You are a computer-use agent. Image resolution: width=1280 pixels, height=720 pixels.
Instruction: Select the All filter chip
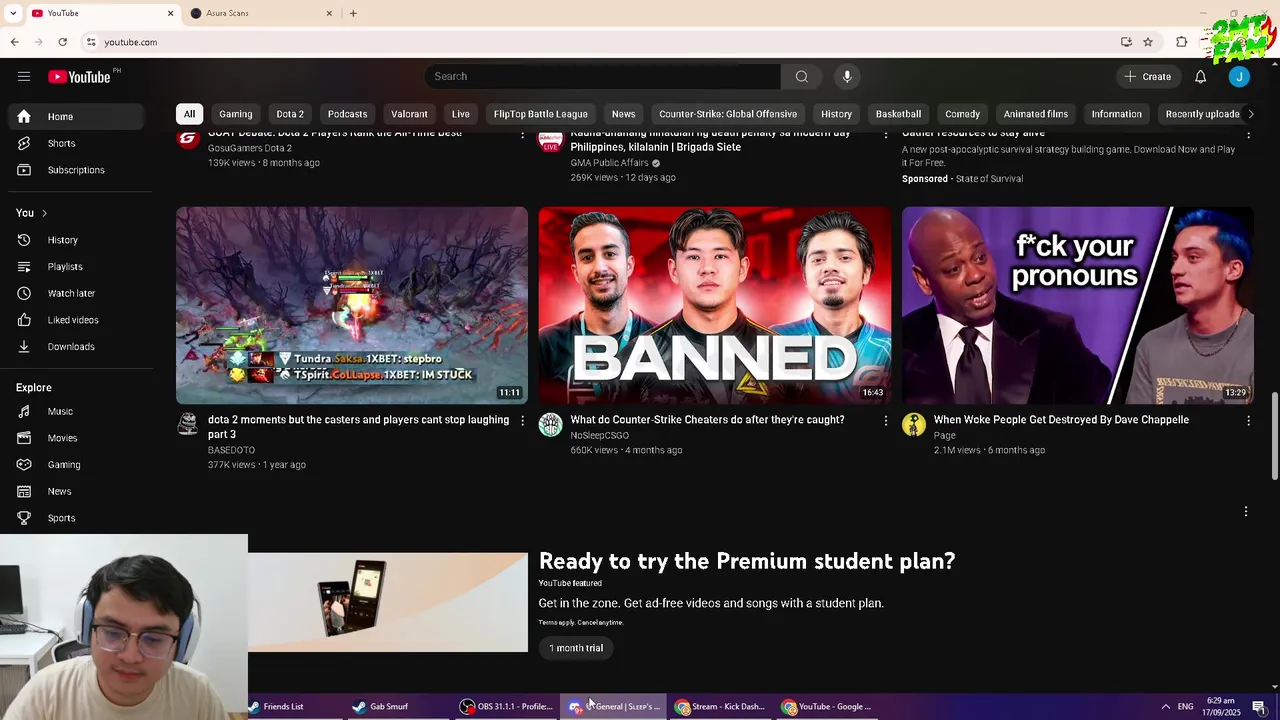189,114
